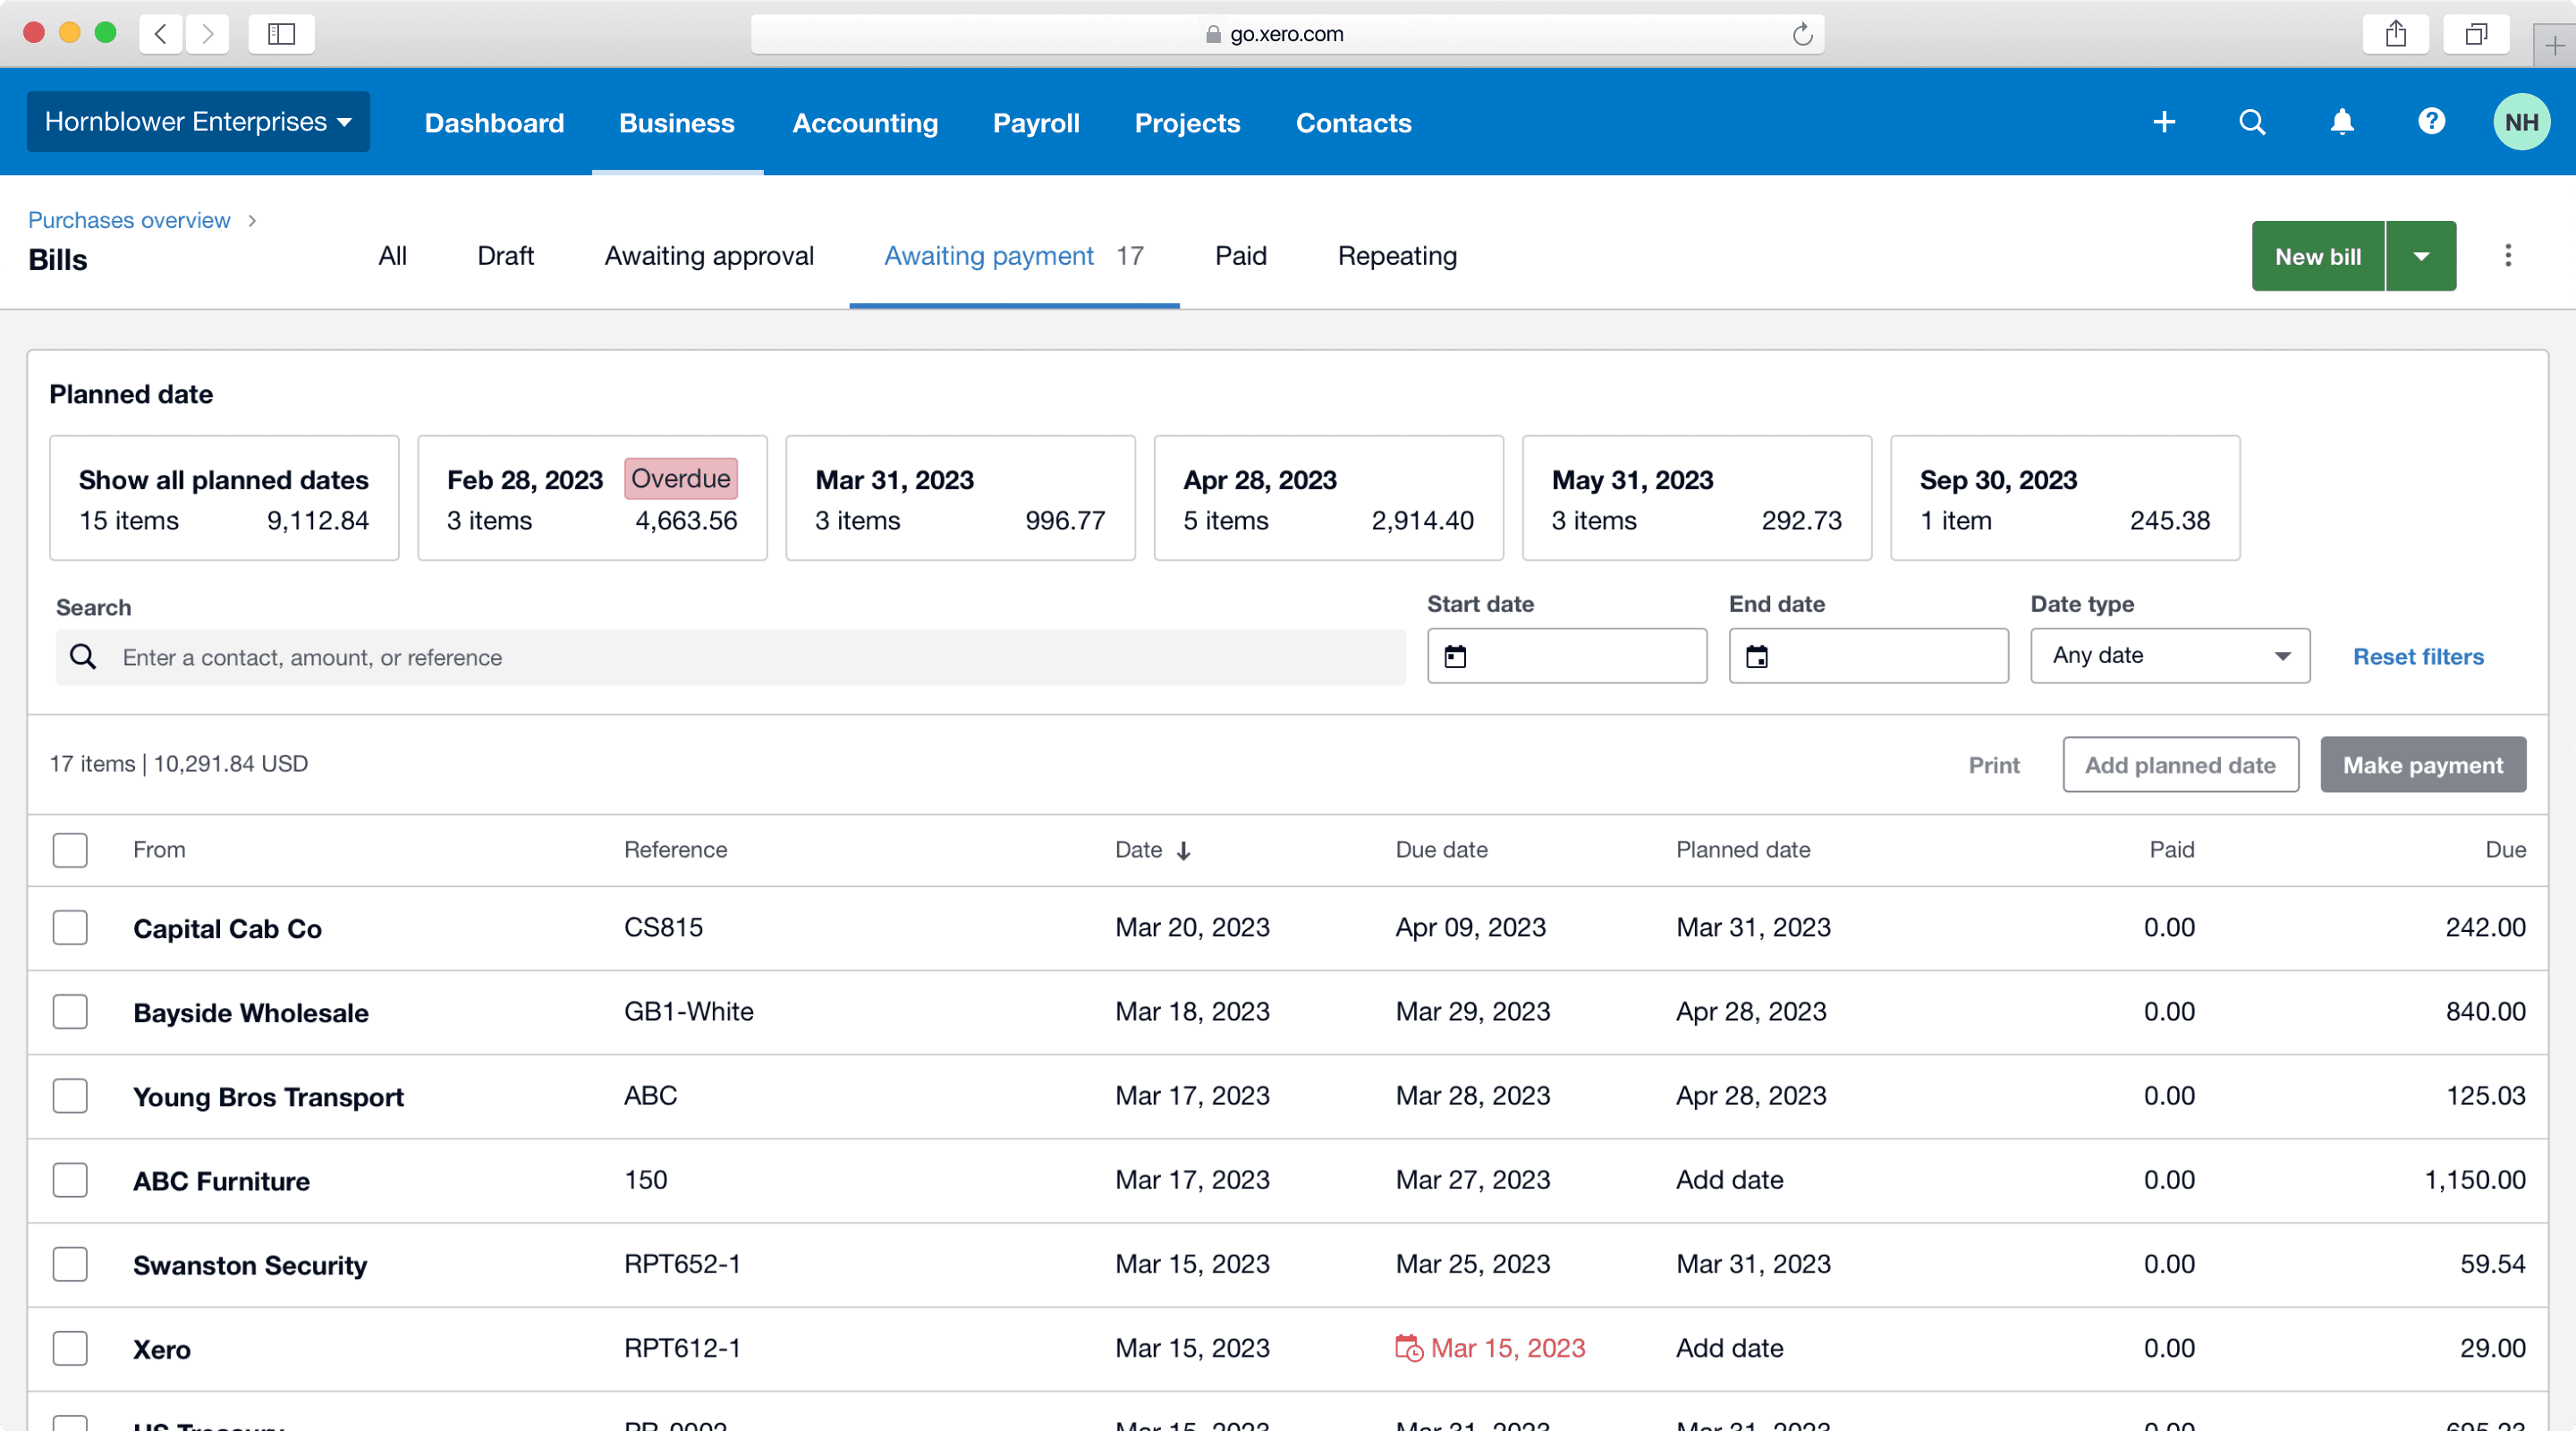Click the contact search input field
The height and width of the screenshot is (1431, 2576).
click(x=731, y=657)
